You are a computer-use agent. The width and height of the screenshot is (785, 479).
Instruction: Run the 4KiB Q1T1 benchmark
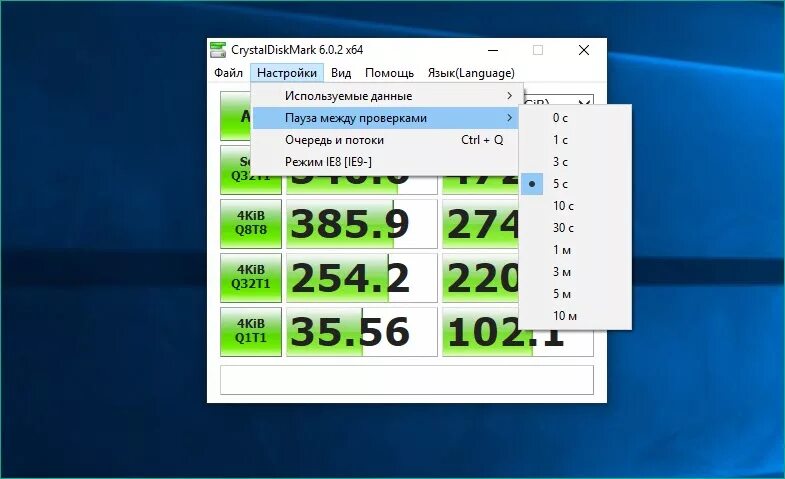click(251, 331)
